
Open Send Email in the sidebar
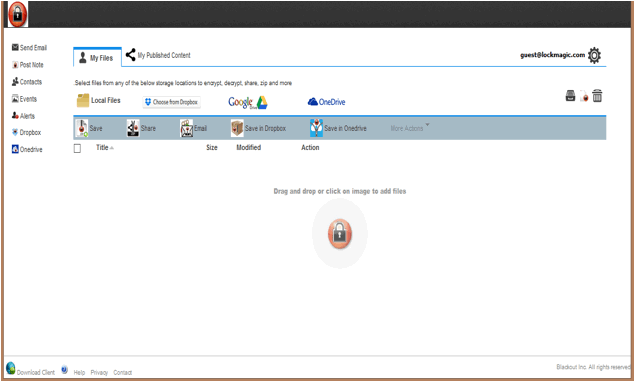tap(29, 48)
